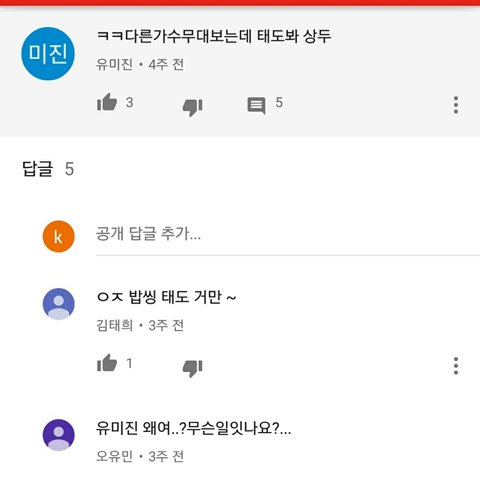Add a public reply in the text field
This screenshot has height=480, width=480.
288,234
